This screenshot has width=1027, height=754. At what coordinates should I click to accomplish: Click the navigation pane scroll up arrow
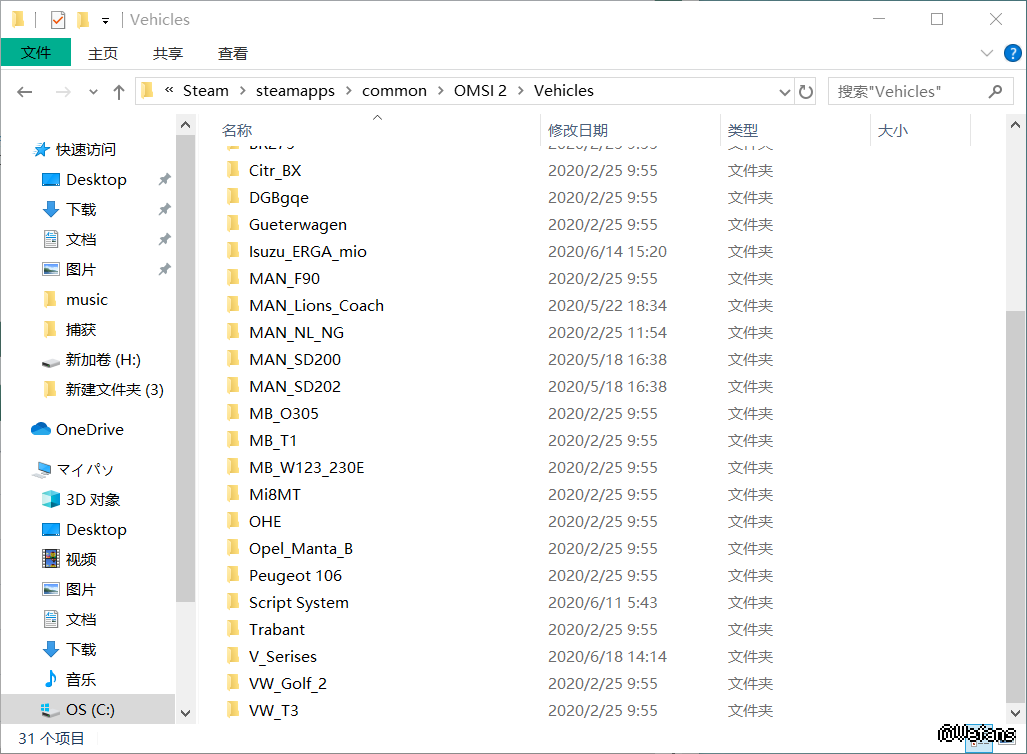(x=185, y=125)
